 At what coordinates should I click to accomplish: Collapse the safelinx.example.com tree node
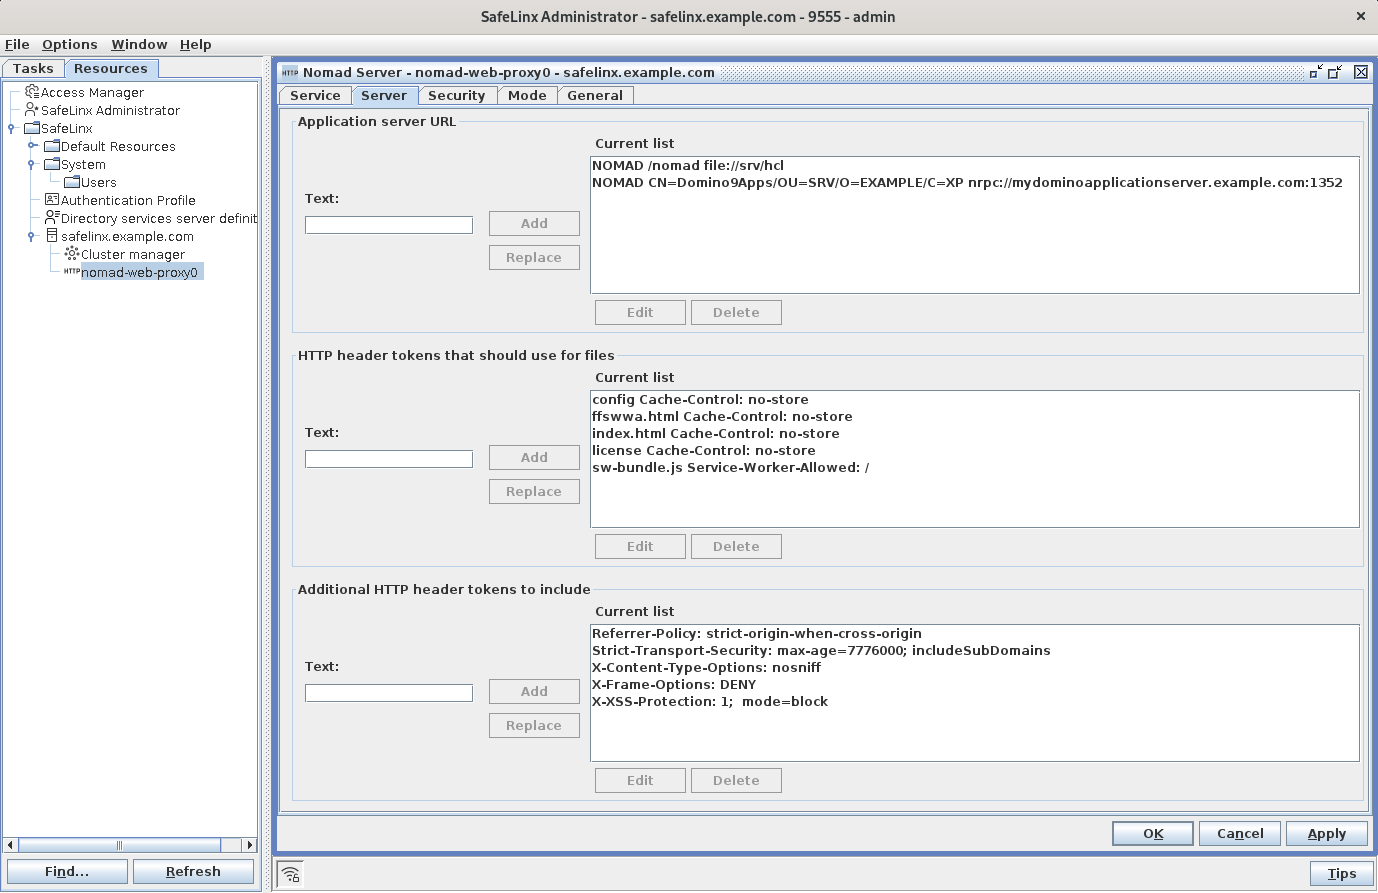(31, 236)
